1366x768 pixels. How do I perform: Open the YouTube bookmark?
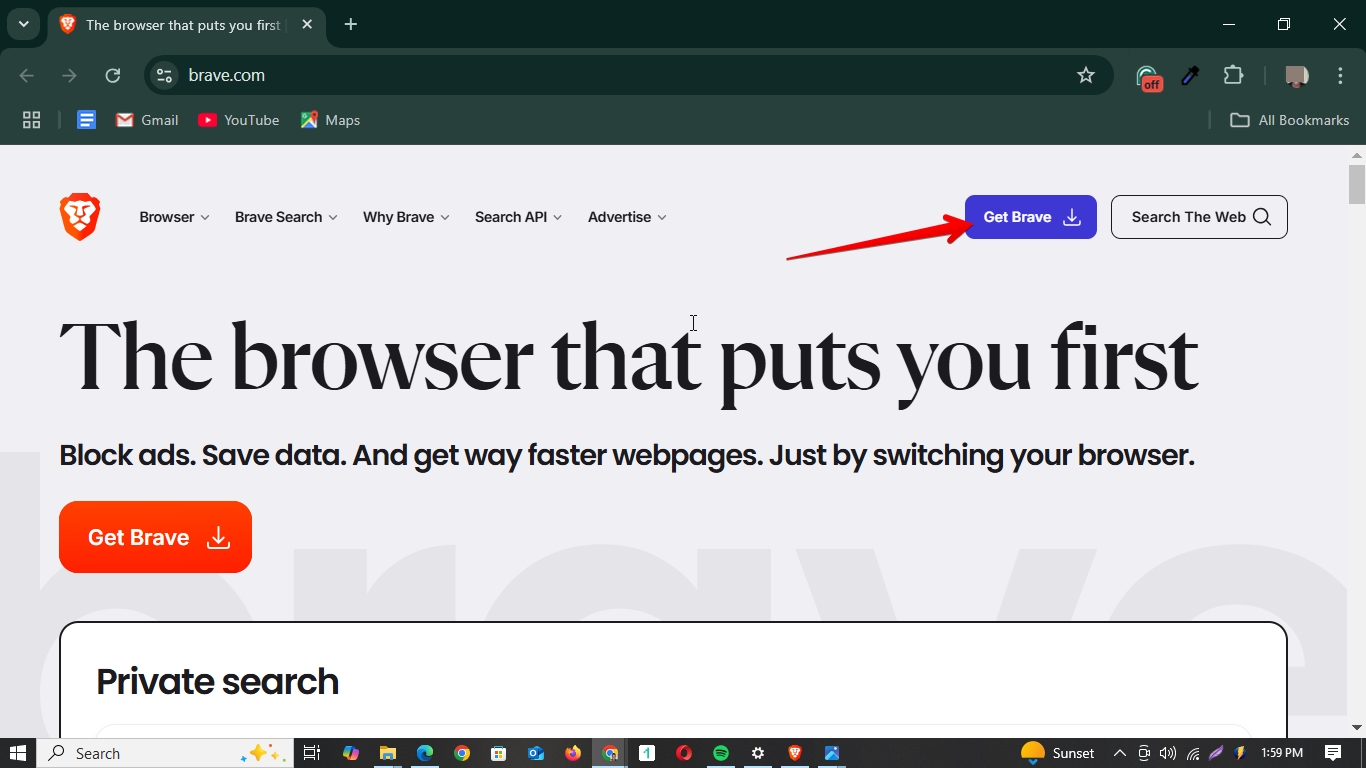tap(239, 120)
